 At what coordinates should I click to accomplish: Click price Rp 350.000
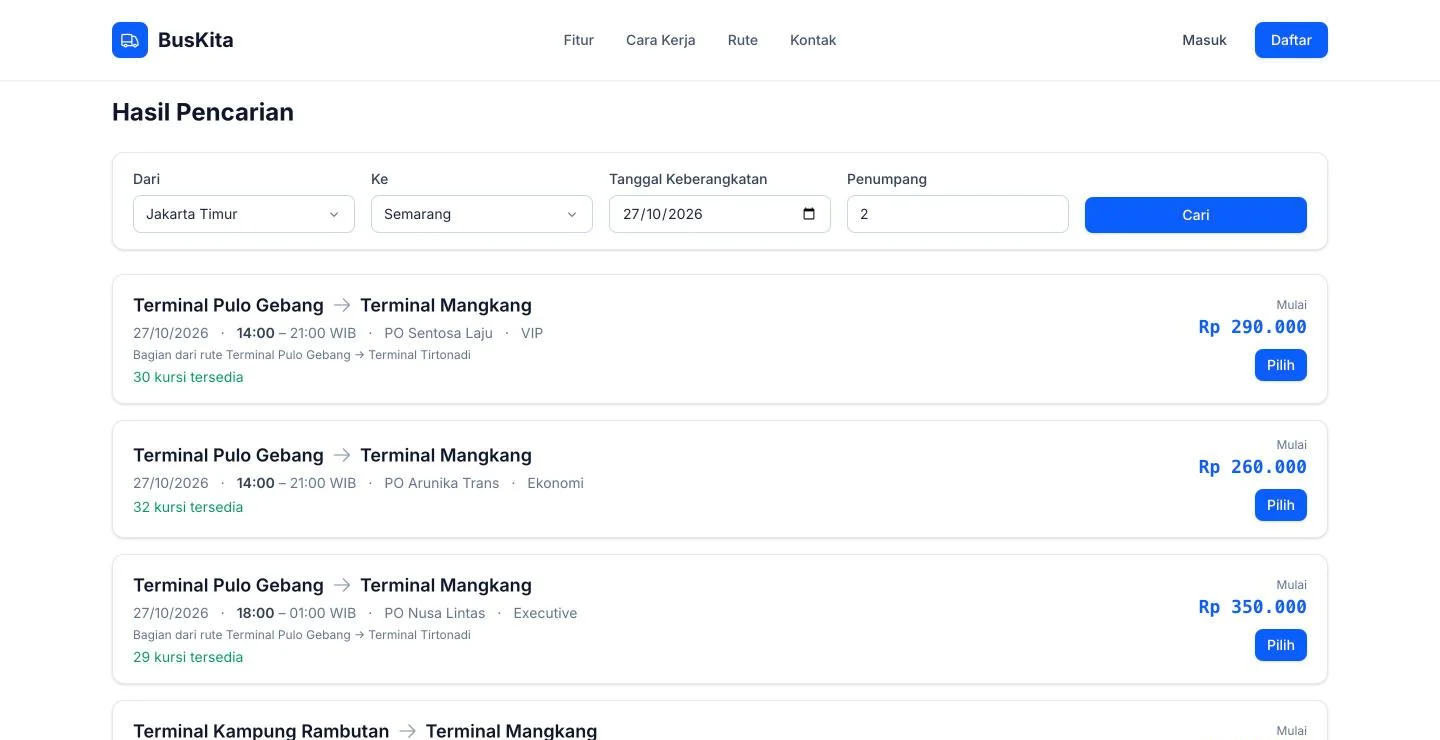pyautogui.click(x=1253, y=607)
